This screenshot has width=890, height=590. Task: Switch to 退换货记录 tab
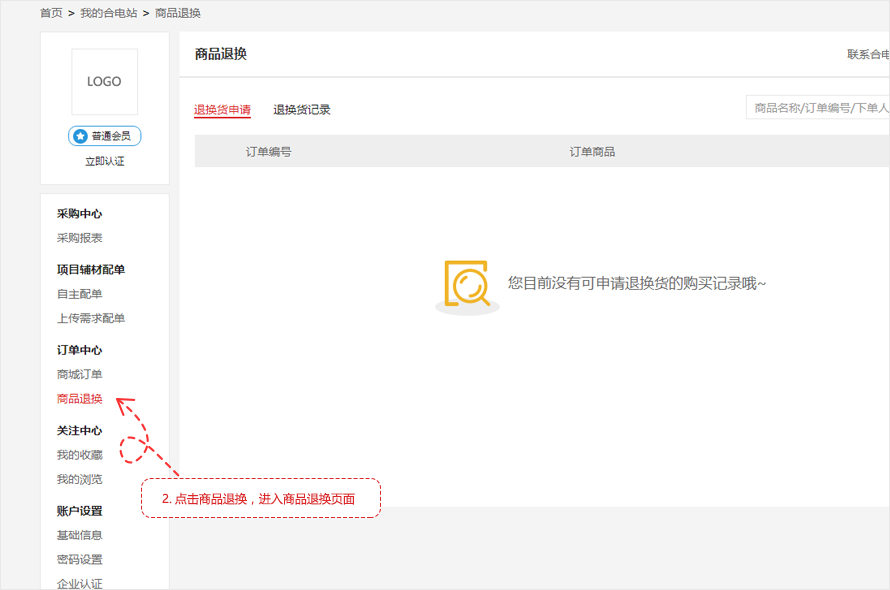(302, 110)
